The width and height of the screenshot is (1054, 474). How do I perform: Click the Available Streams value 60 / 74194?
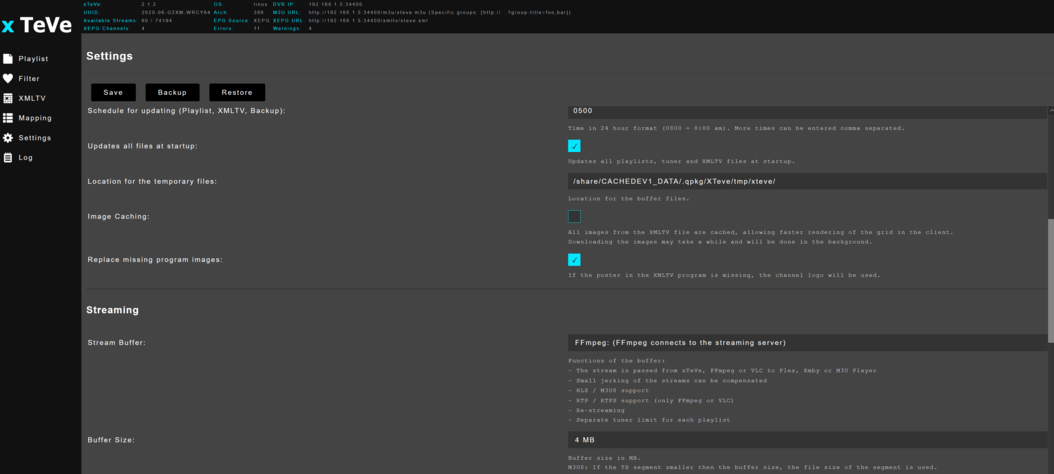tap(157, 20)
